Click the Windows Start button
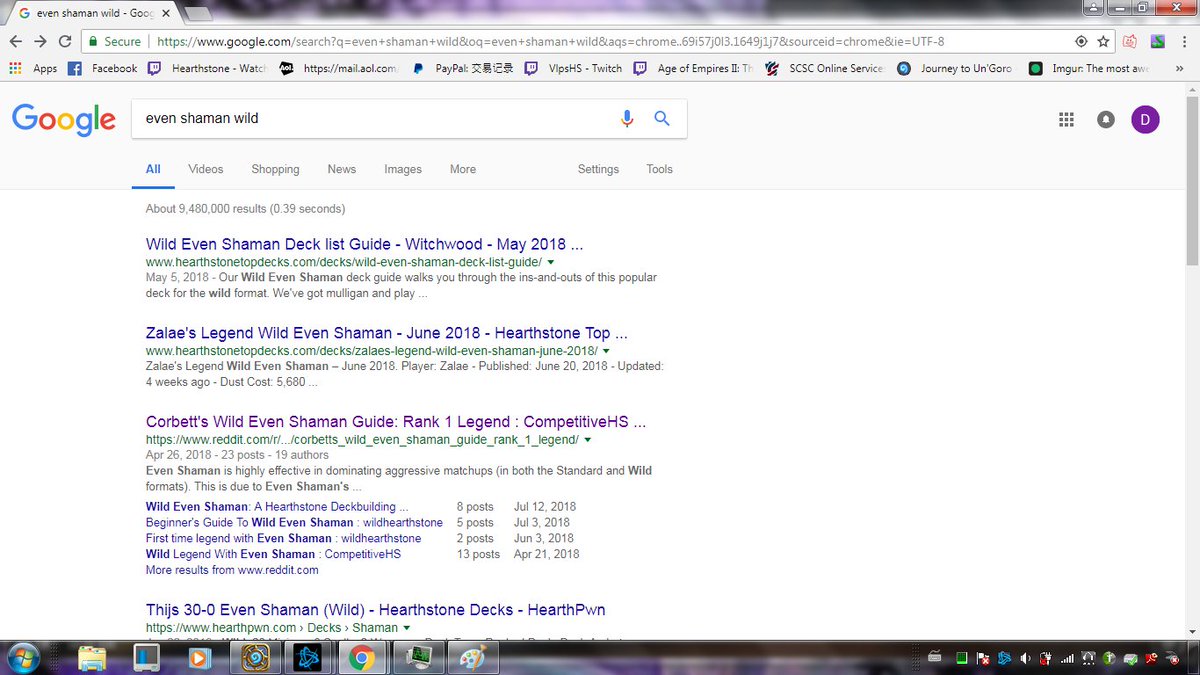 point(22,657)
